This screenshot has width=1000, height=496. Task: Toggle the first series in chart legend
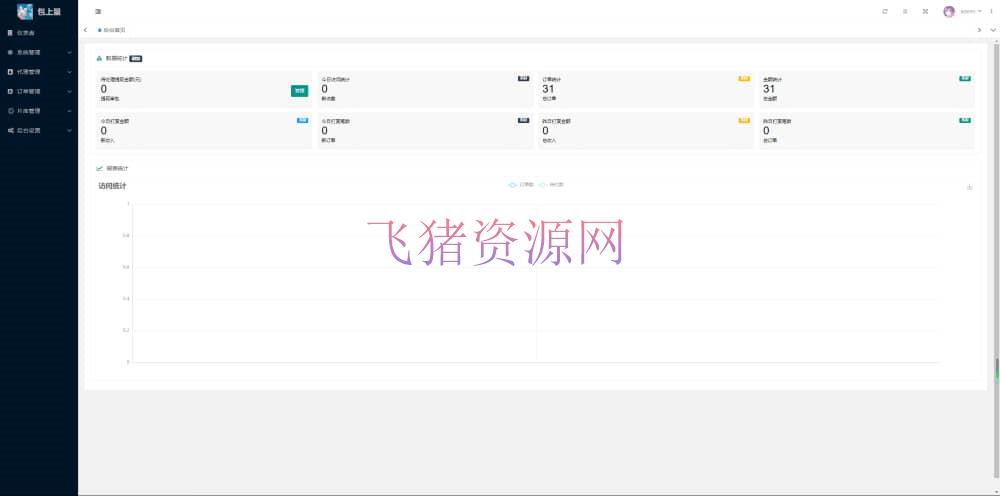click(x=521, y=185)
